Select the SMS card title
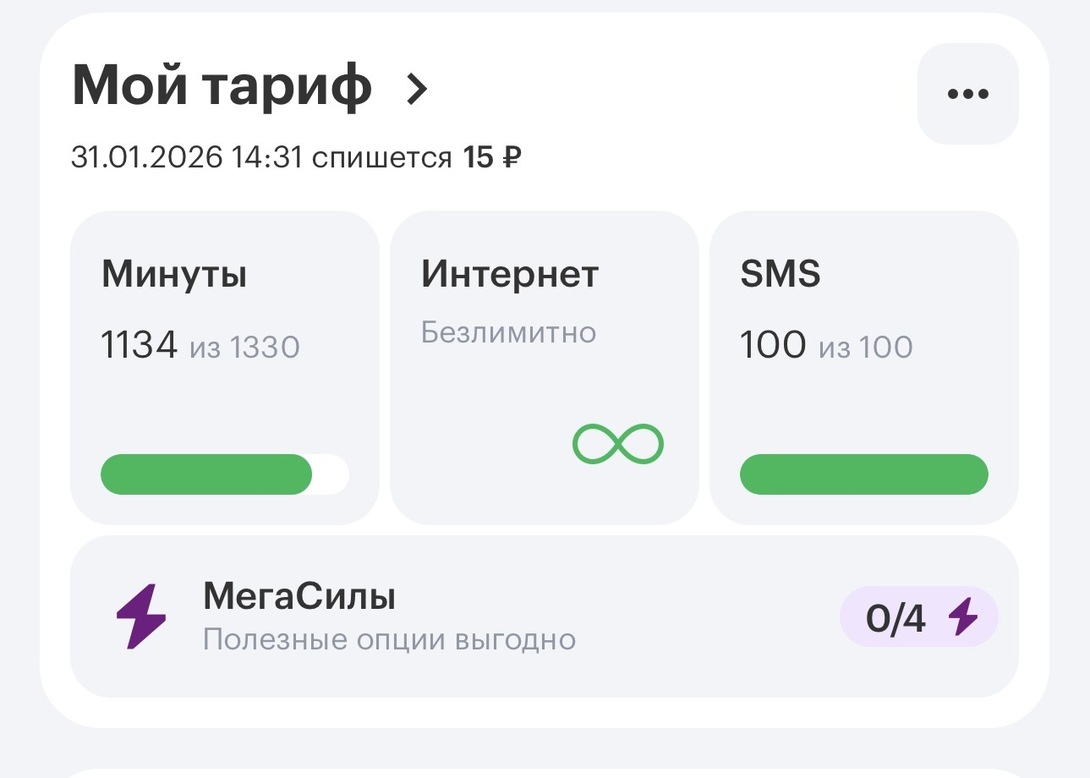The width and height of the screenshot is (1090, 778). click(780, 274)
